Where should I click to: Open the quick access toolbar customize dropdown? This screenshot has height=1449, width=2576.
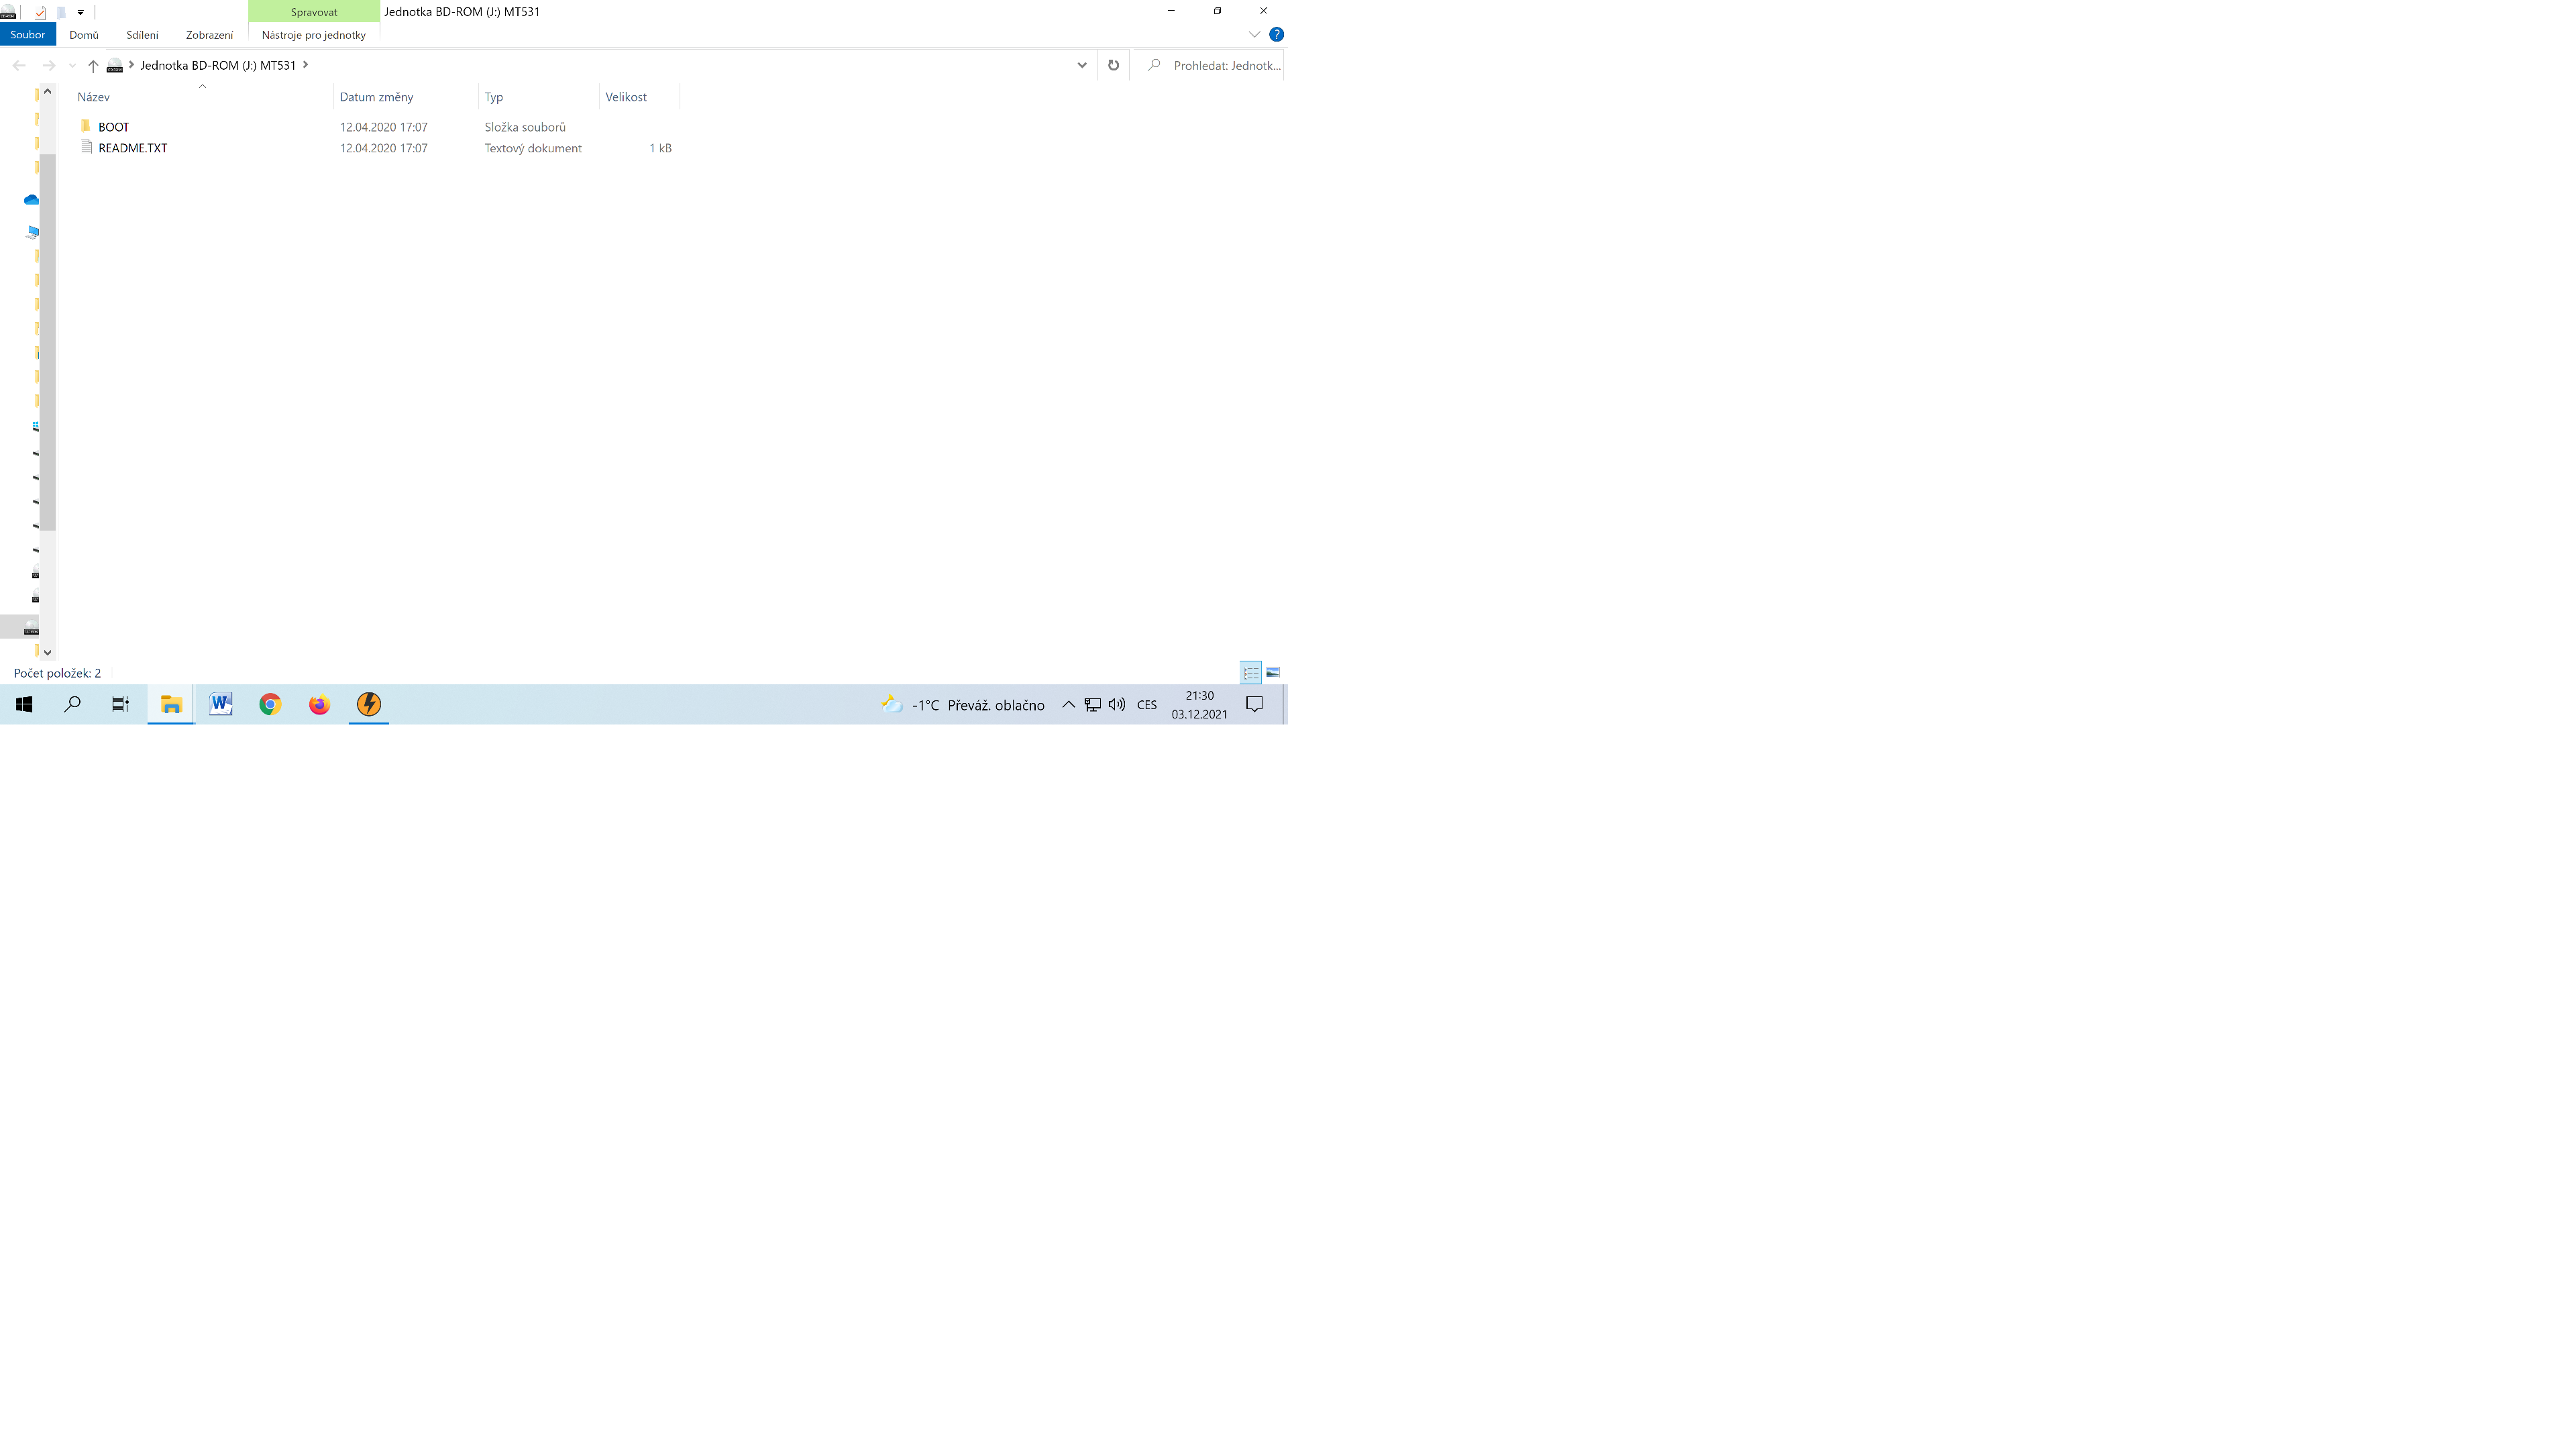[80, 12]
